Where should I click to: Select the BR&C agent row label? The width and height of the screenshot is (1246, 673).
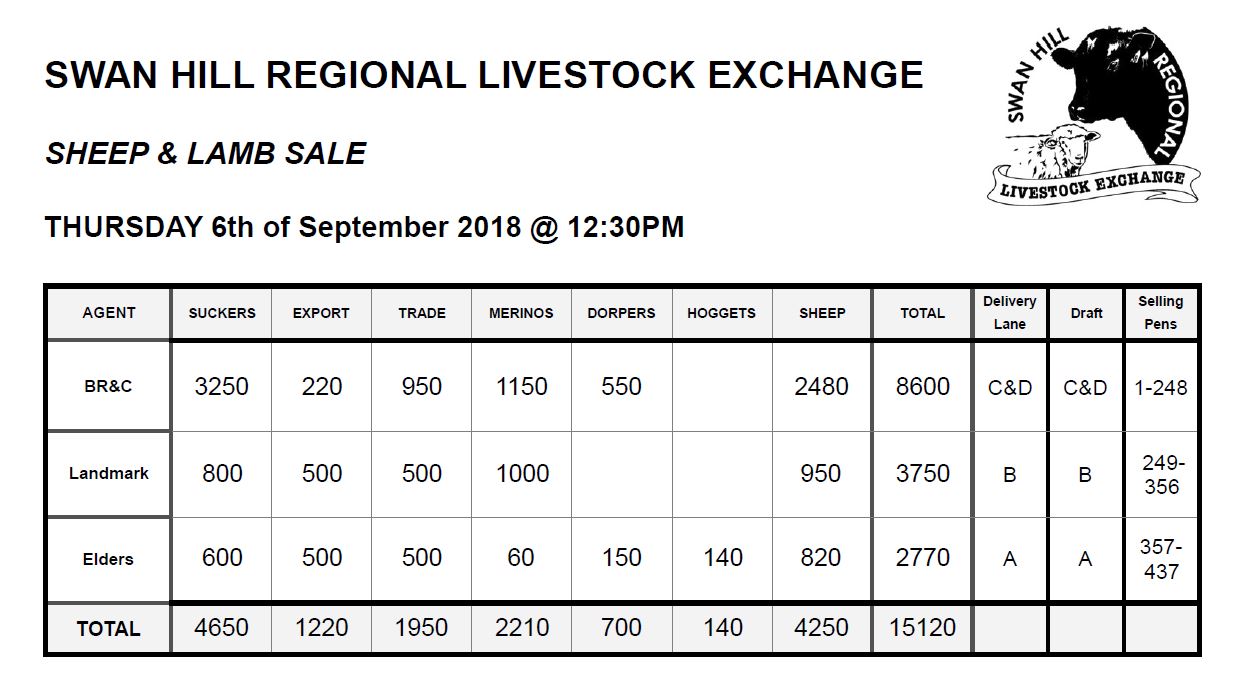pyautogui.click(x=108, y=386)
